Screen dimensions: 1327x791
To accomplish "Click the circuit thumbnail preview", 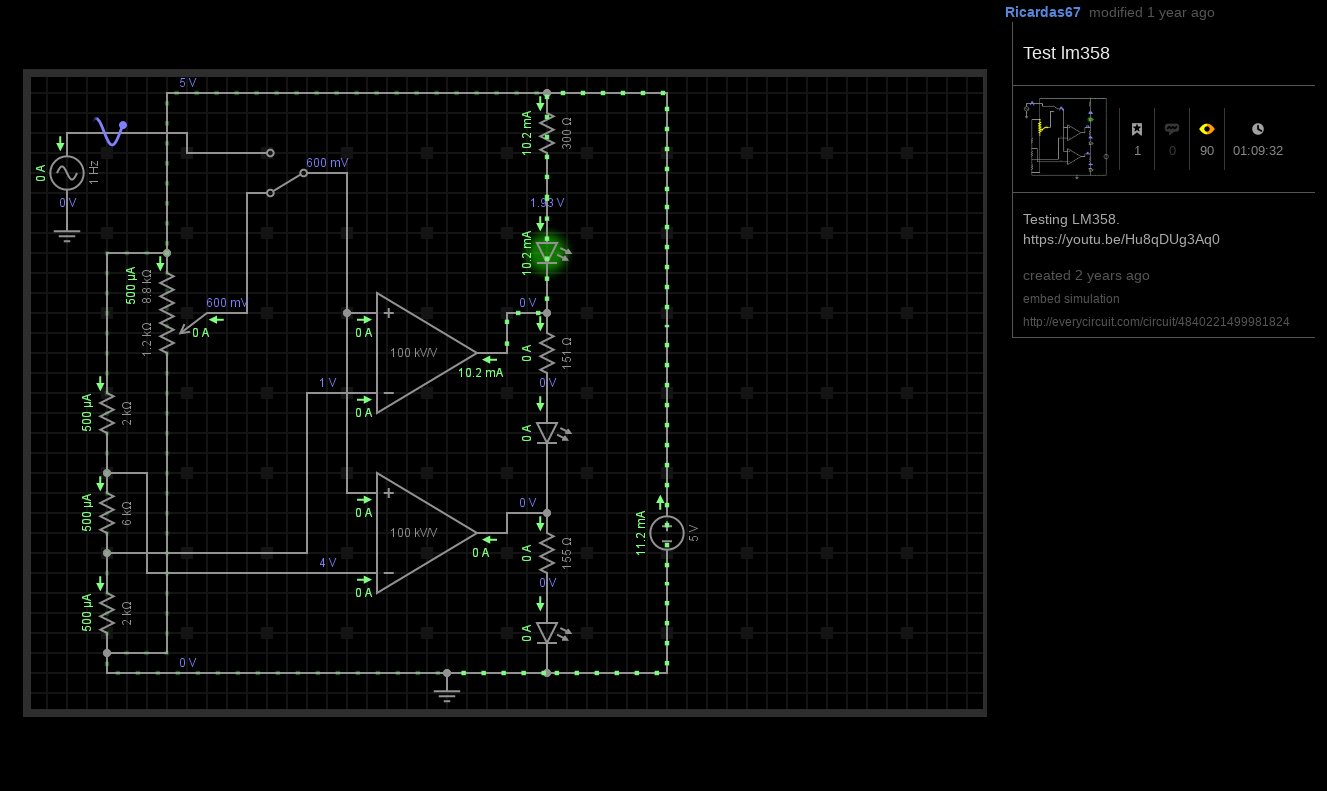I will (1066, 138).
